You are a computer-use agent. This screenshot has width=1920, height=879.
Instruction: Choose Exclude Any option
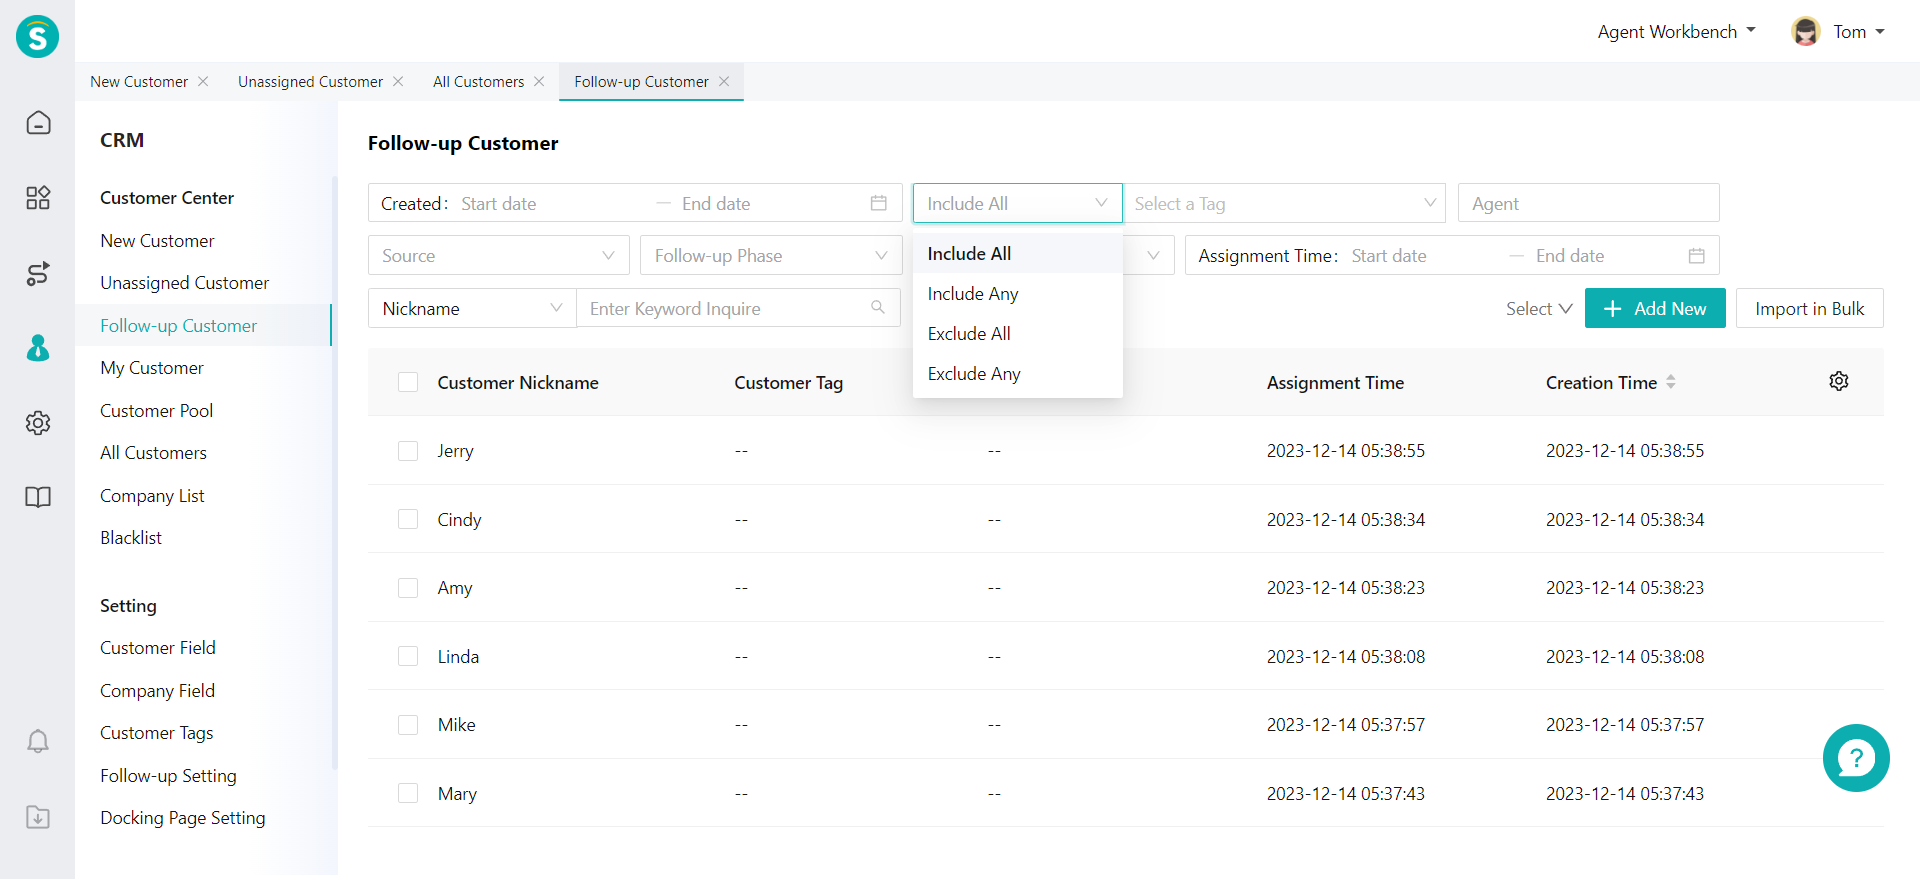[x=1017, y=373]
